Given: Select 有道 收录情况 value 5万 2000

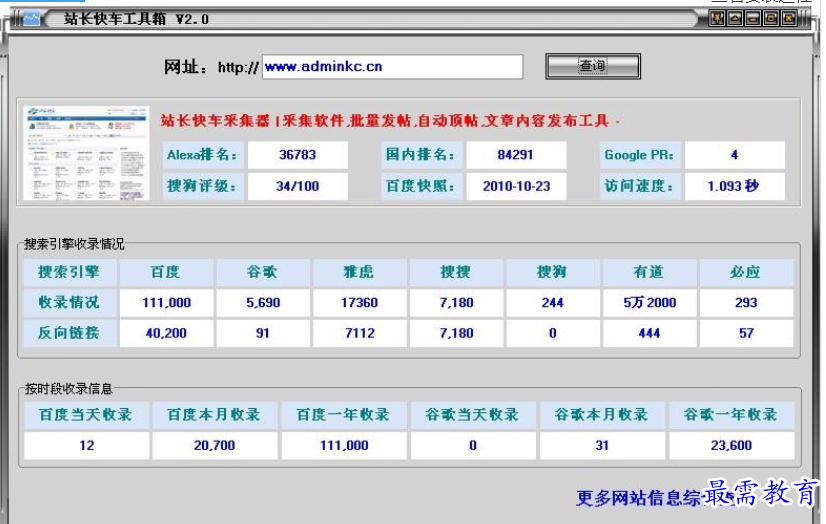Looking at the screenshot, I should 650,303.
